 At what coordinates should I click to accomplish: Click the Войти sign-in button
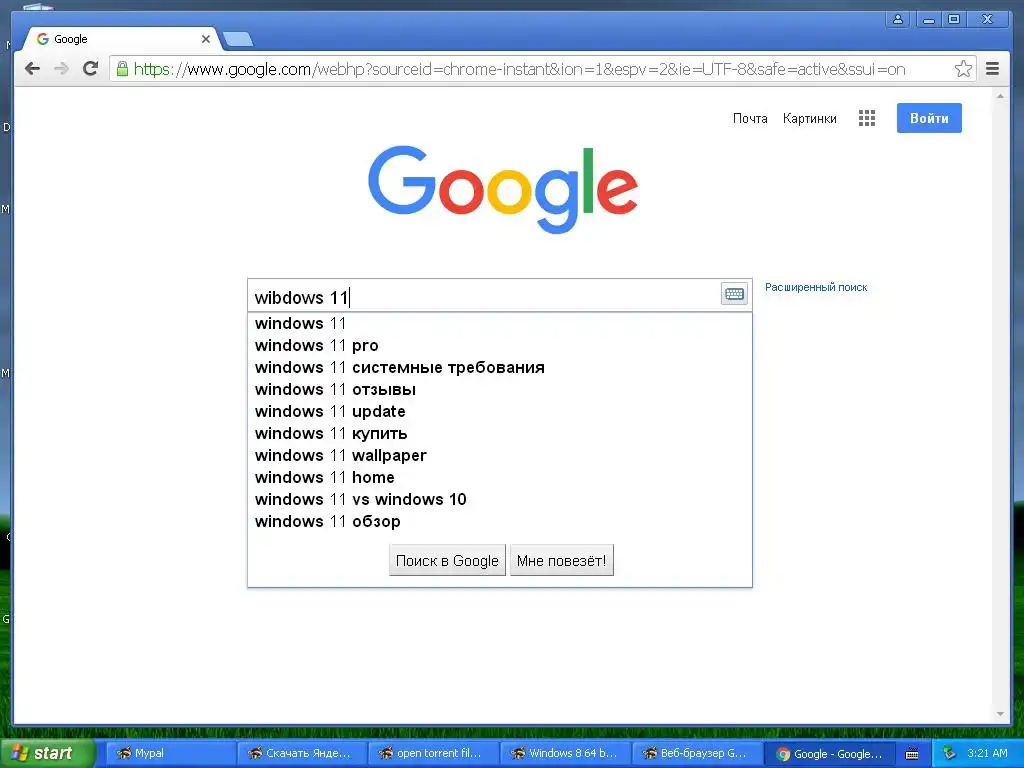tap(929, 118)
